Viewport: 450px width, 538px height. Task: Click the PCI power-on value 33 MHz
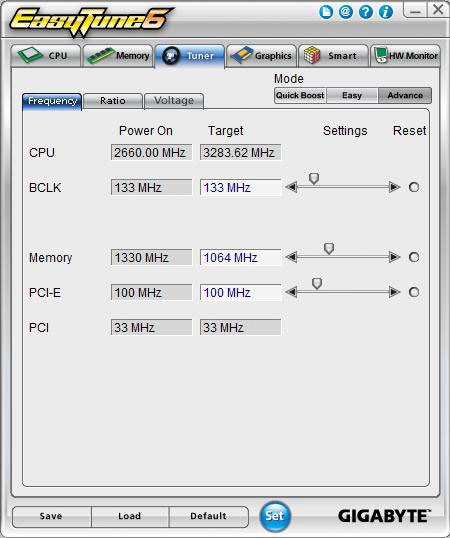[x=151, y=327]
